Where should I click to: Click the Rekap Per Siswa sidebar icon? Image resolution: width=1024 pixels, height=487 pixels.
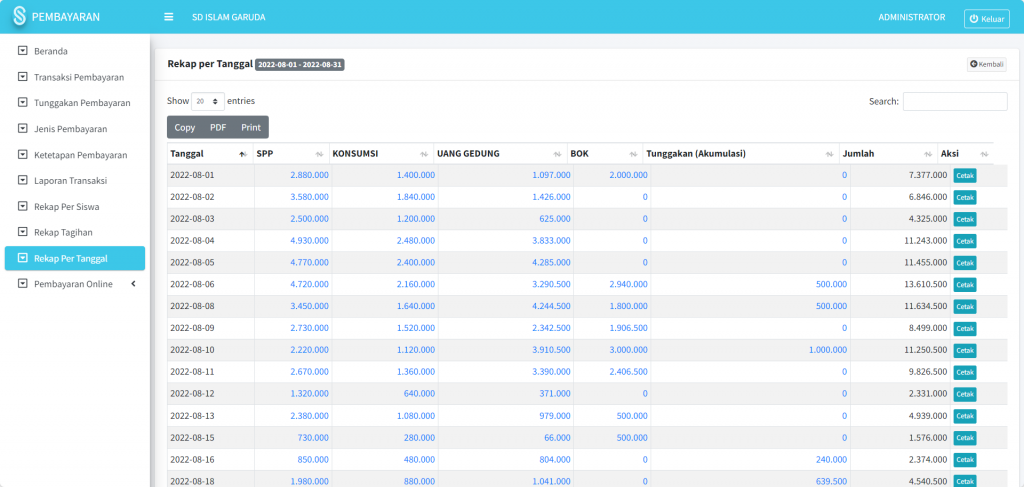pos(23,206)
